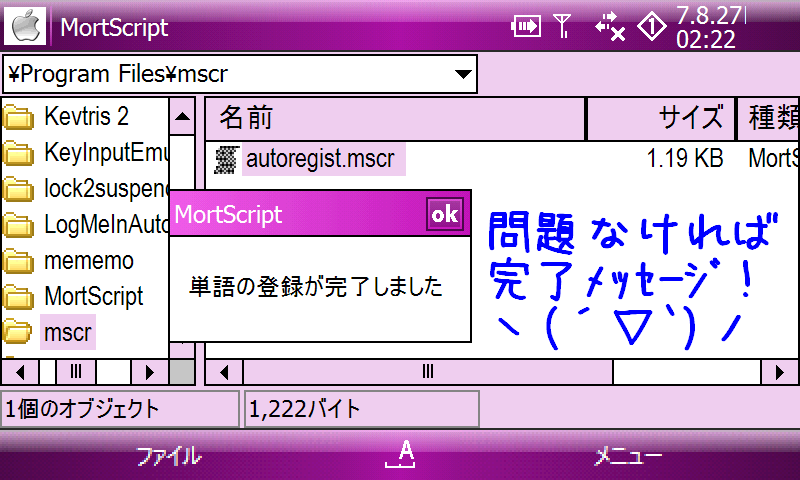Click the MortScript folder icon
This screenshot has width=800, height=480.
click(x=18, y=297)
